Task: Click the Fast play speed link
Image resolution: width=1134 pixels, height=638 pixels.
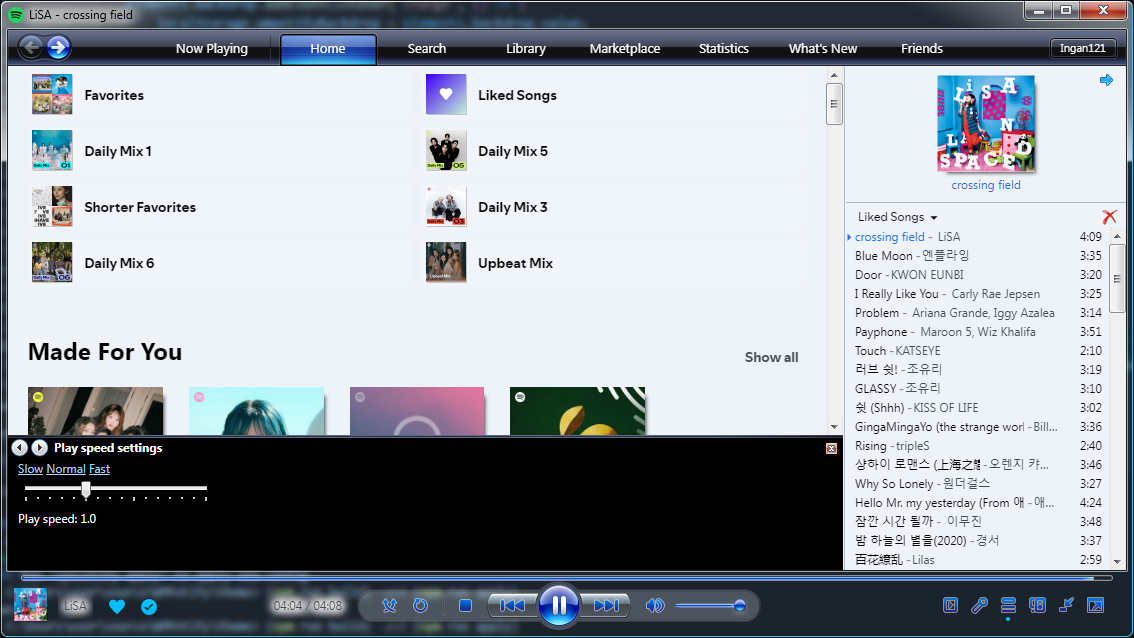Action: (x=99, y=469)
